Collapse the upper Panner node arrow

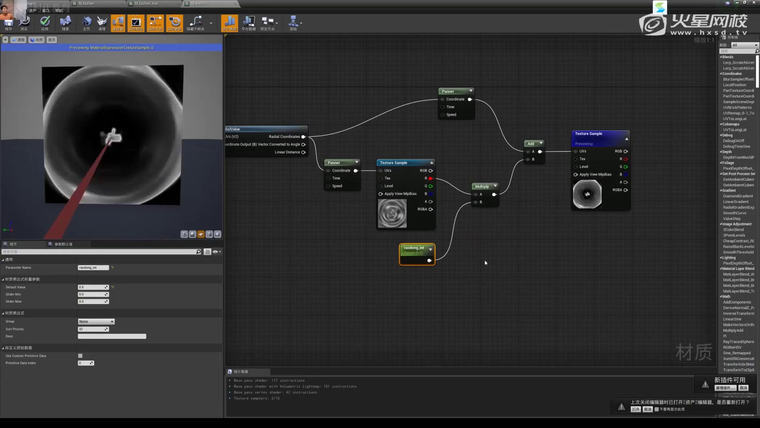(470, 91)
